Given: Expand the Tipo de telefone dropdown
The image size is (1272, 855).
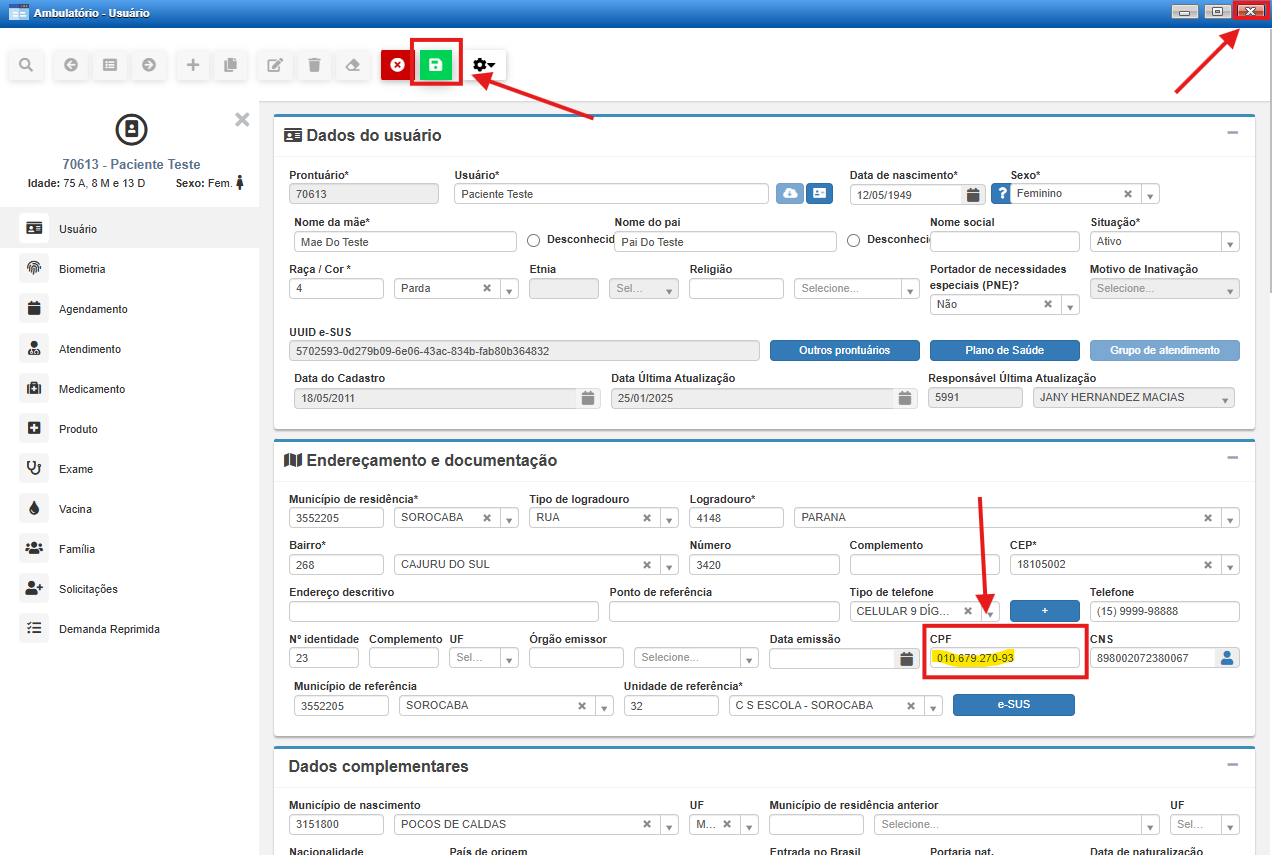Looking at the screenshot, I should [990, 611].
